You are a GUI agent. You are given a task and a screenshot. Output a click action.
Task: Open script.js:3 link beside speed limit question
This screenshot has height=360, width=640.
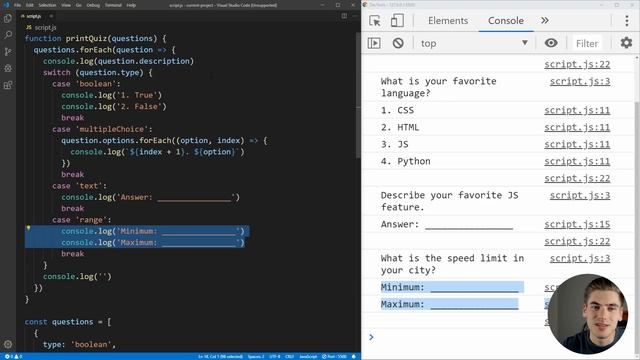[x=580, y=258]
